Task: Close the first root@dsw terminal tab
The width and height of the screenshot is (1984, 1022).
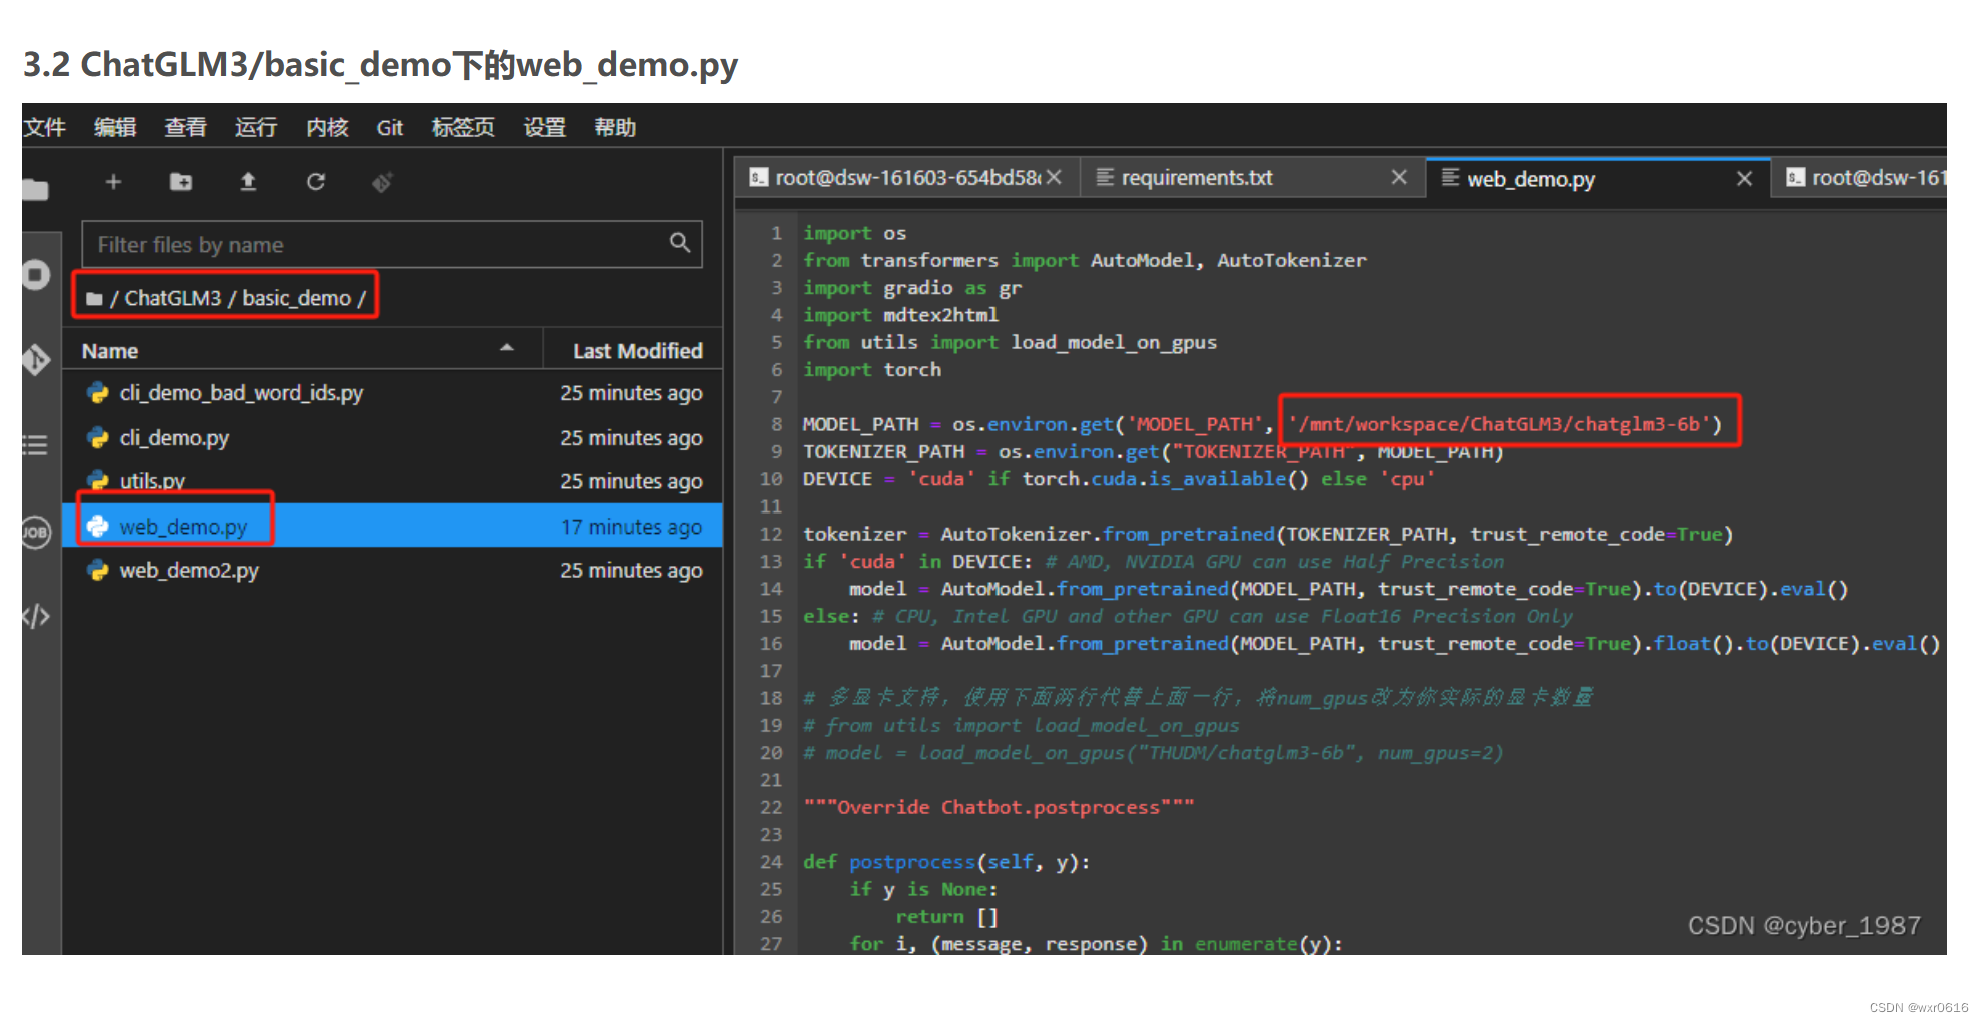Action: 1054,177
